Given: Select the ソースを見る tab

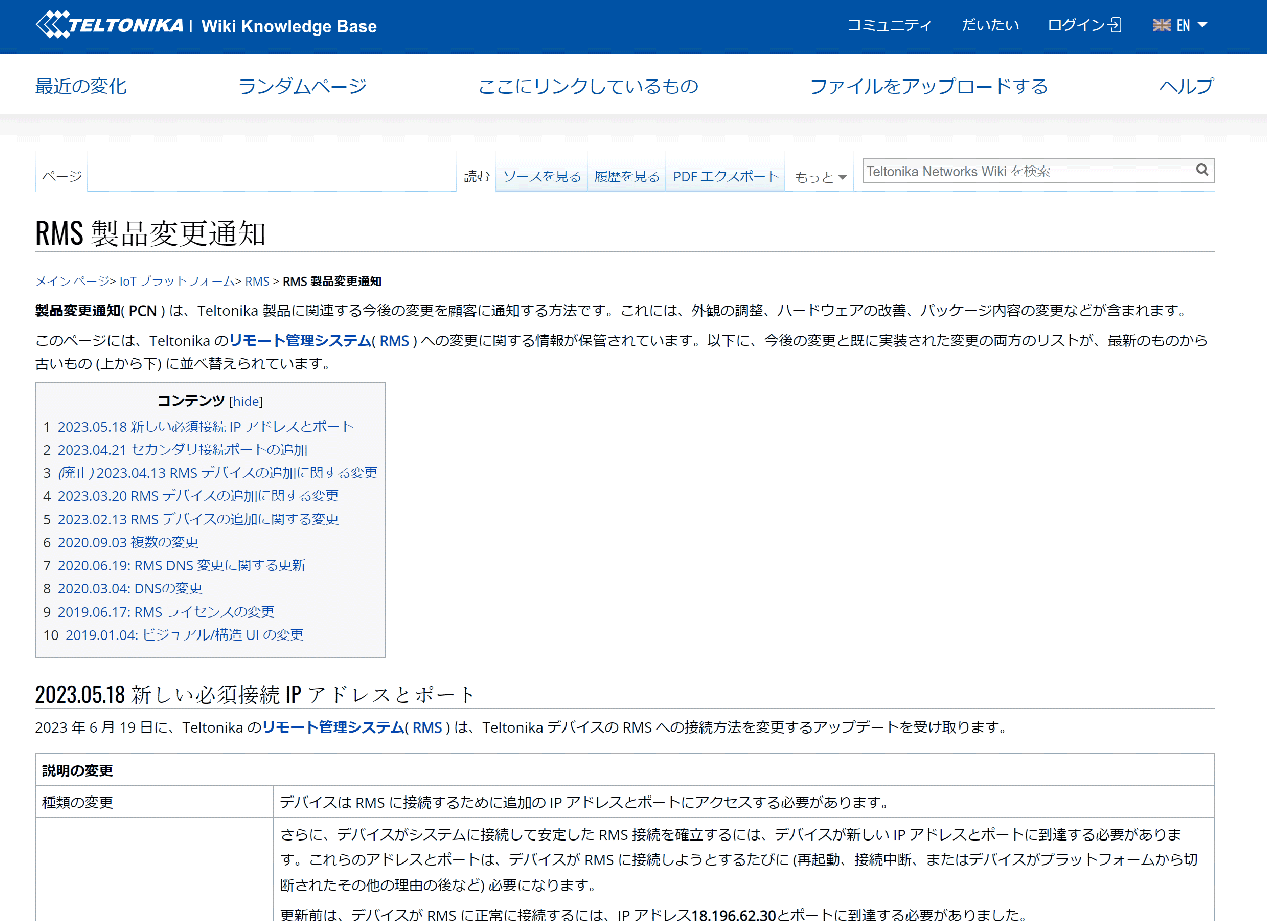Looking at the screenshot, I should point(541,176).
